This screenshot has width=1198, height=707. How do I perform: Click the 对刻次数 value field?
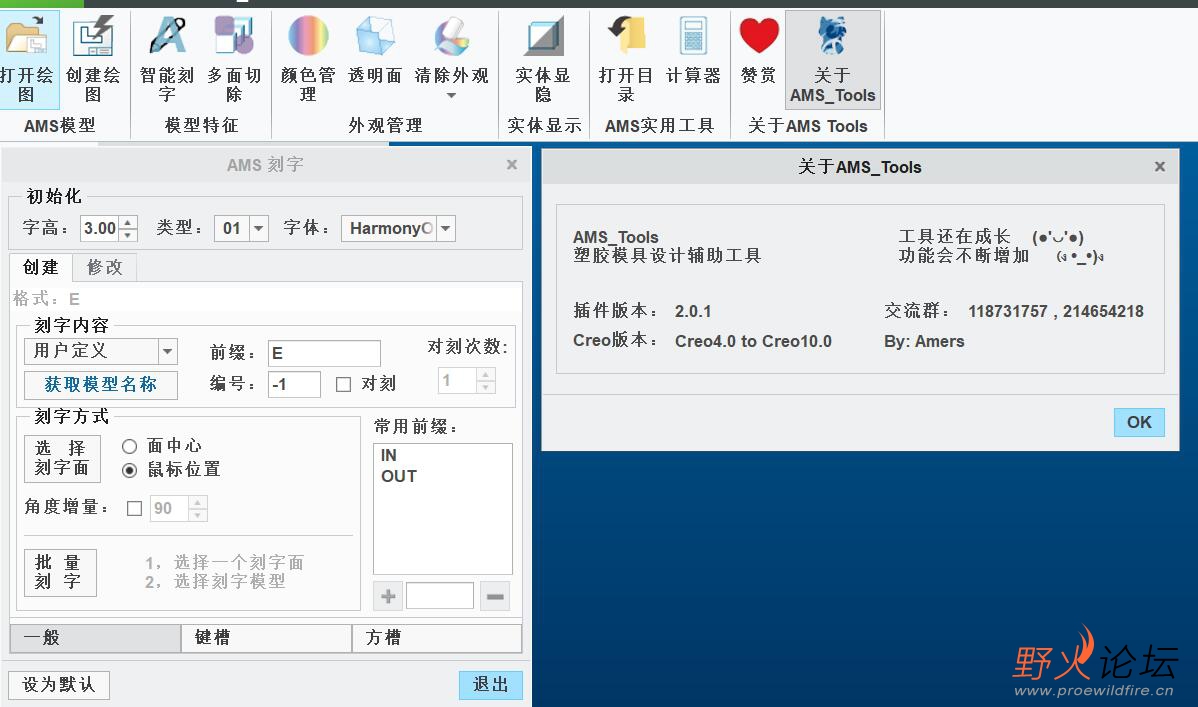(x=458, y=381)
